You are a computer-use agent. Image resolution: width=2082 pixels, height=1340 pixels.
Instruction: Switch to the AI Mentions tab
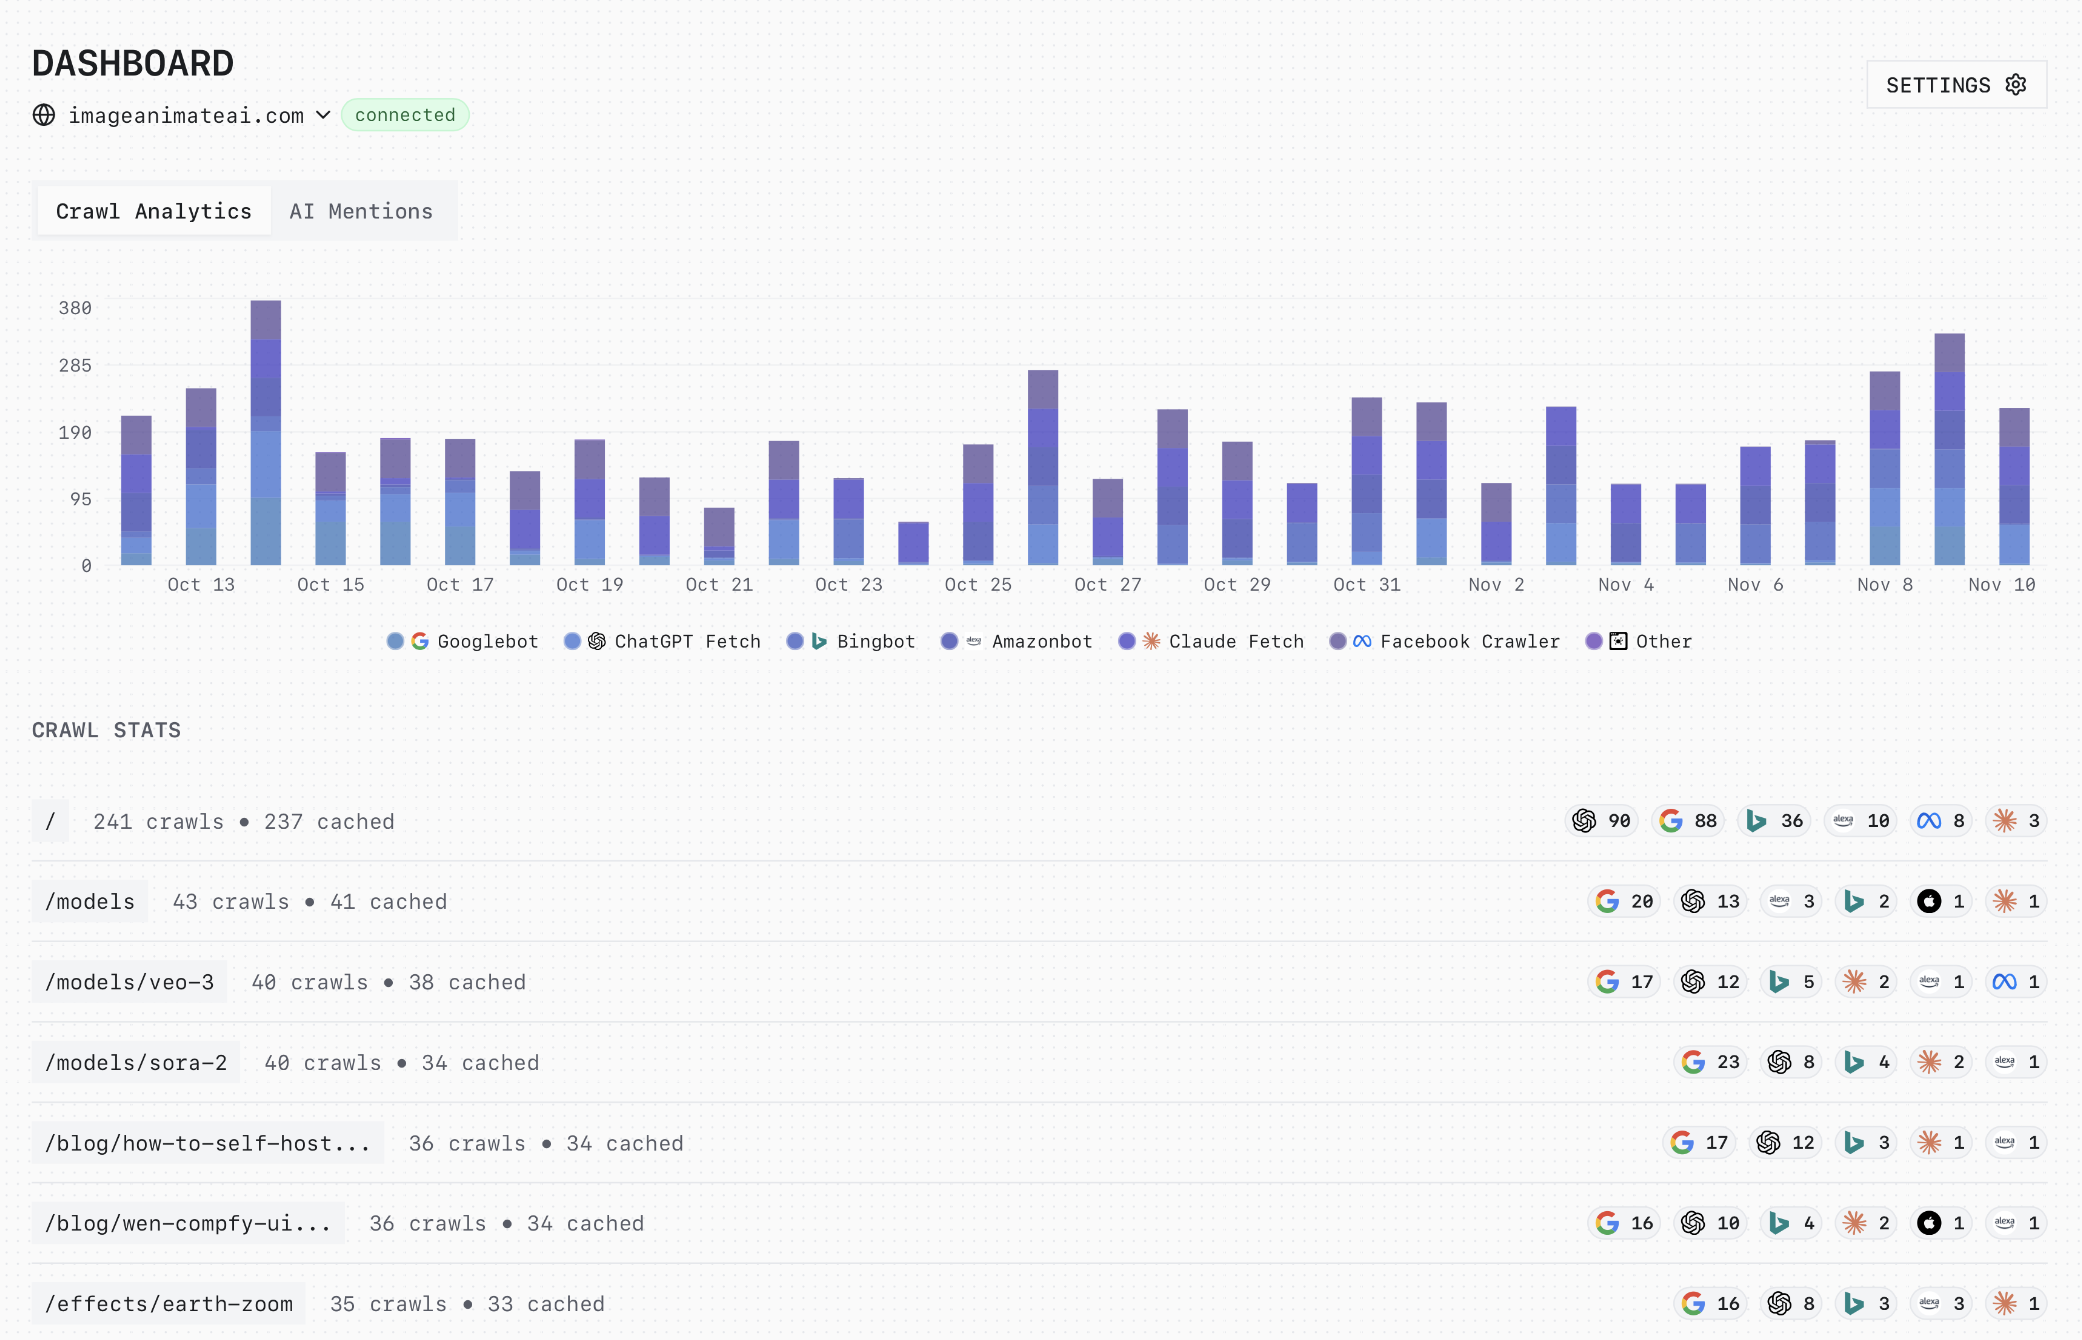(361, 210)
